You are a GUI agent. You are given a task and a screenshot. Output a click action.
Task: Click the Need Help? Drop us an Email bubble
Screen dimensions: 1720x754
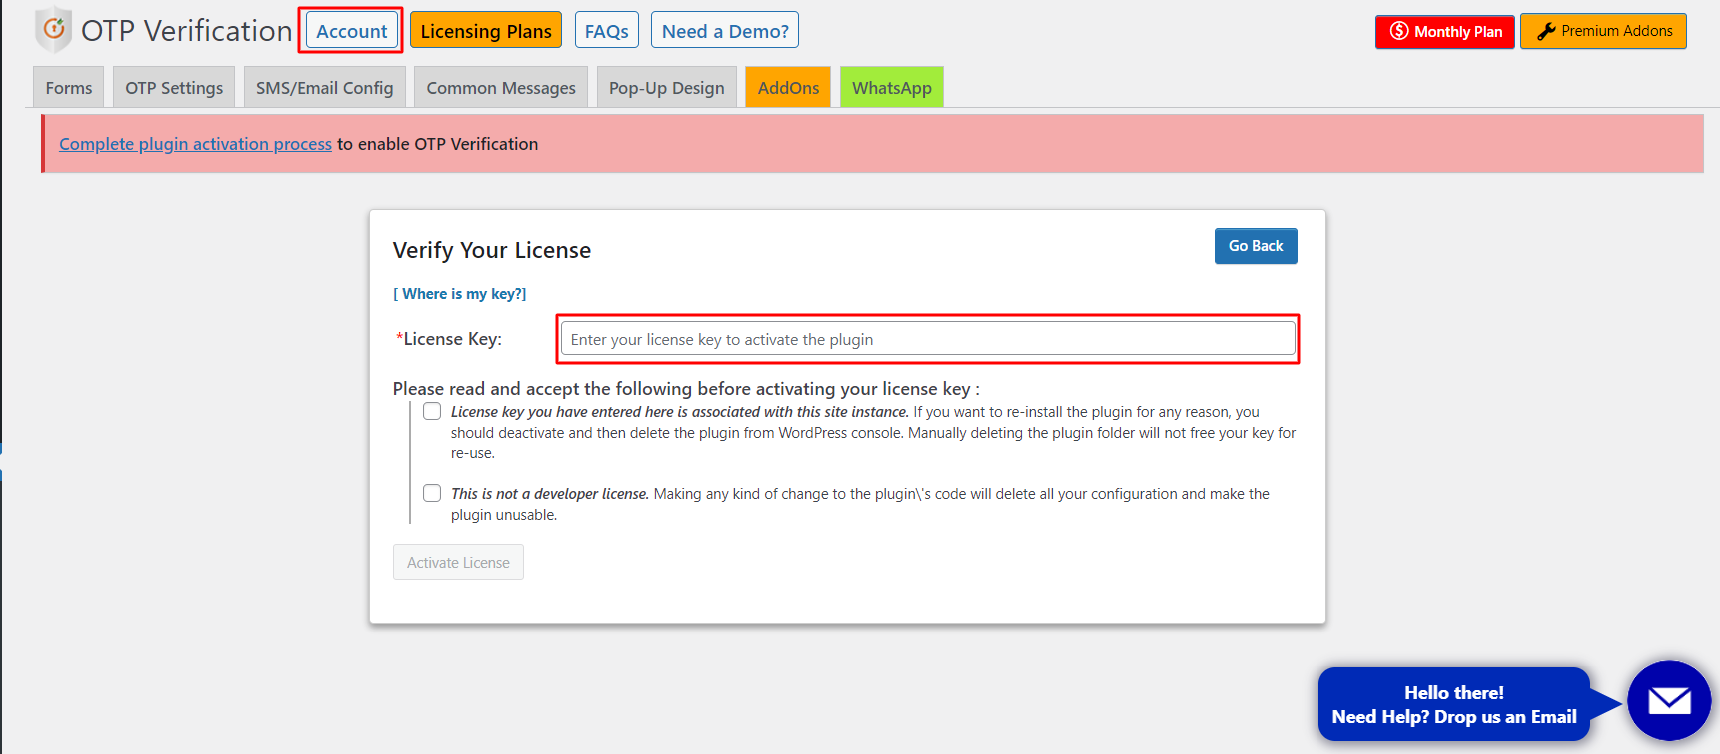coord(1454,704)
